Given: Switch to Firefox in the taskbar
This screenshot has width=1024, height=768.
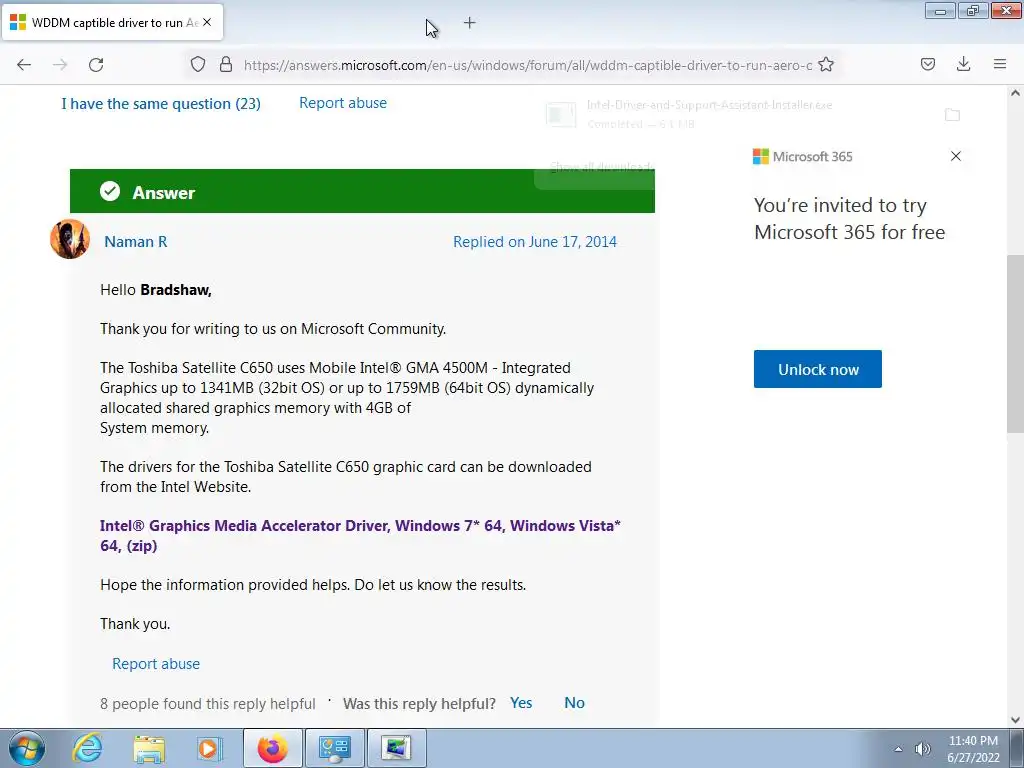Looking at the screenshot, I should coord(272,748).
